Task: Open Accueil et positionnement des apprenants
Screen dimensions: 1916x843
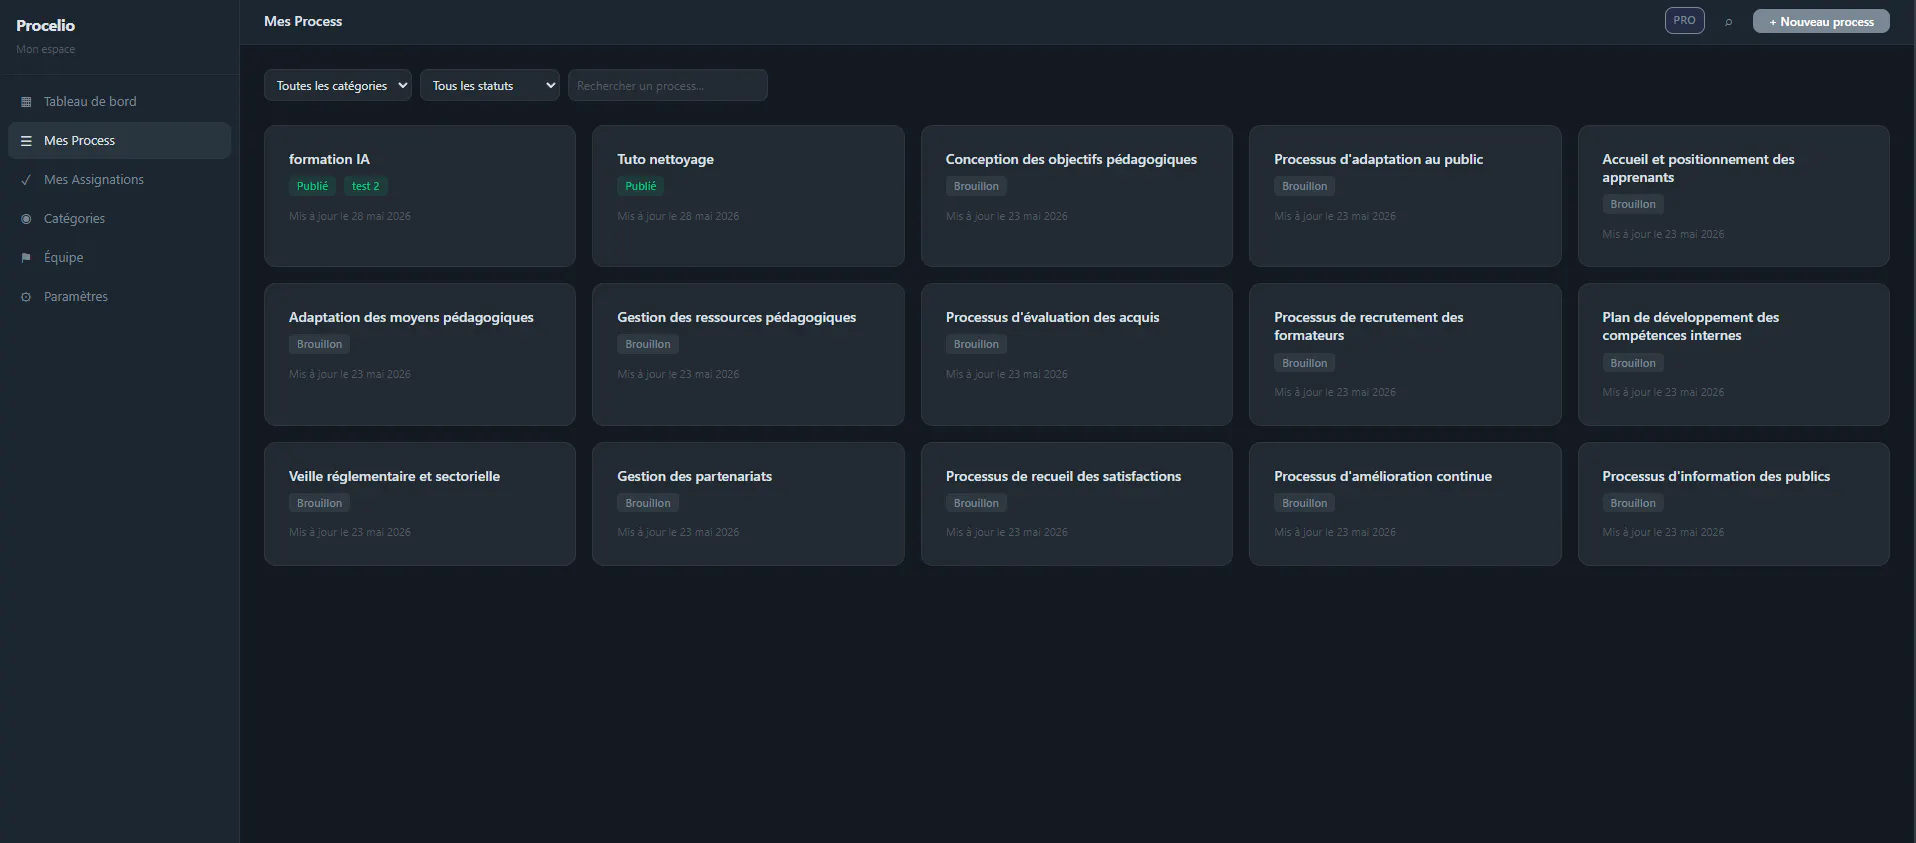Action: pos(1734,196)
